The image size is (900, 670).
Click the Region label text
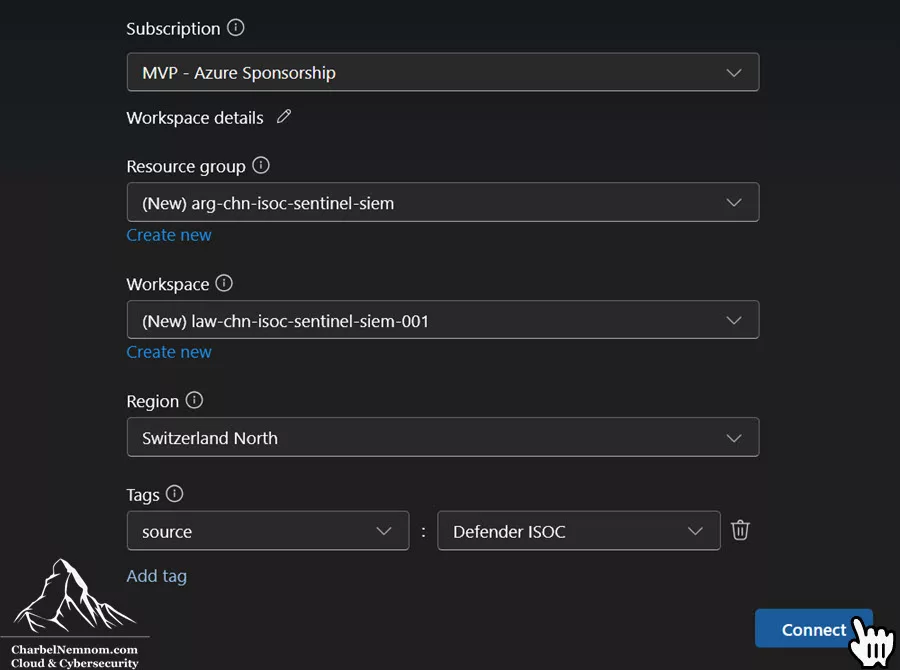[x=152, y=401]
